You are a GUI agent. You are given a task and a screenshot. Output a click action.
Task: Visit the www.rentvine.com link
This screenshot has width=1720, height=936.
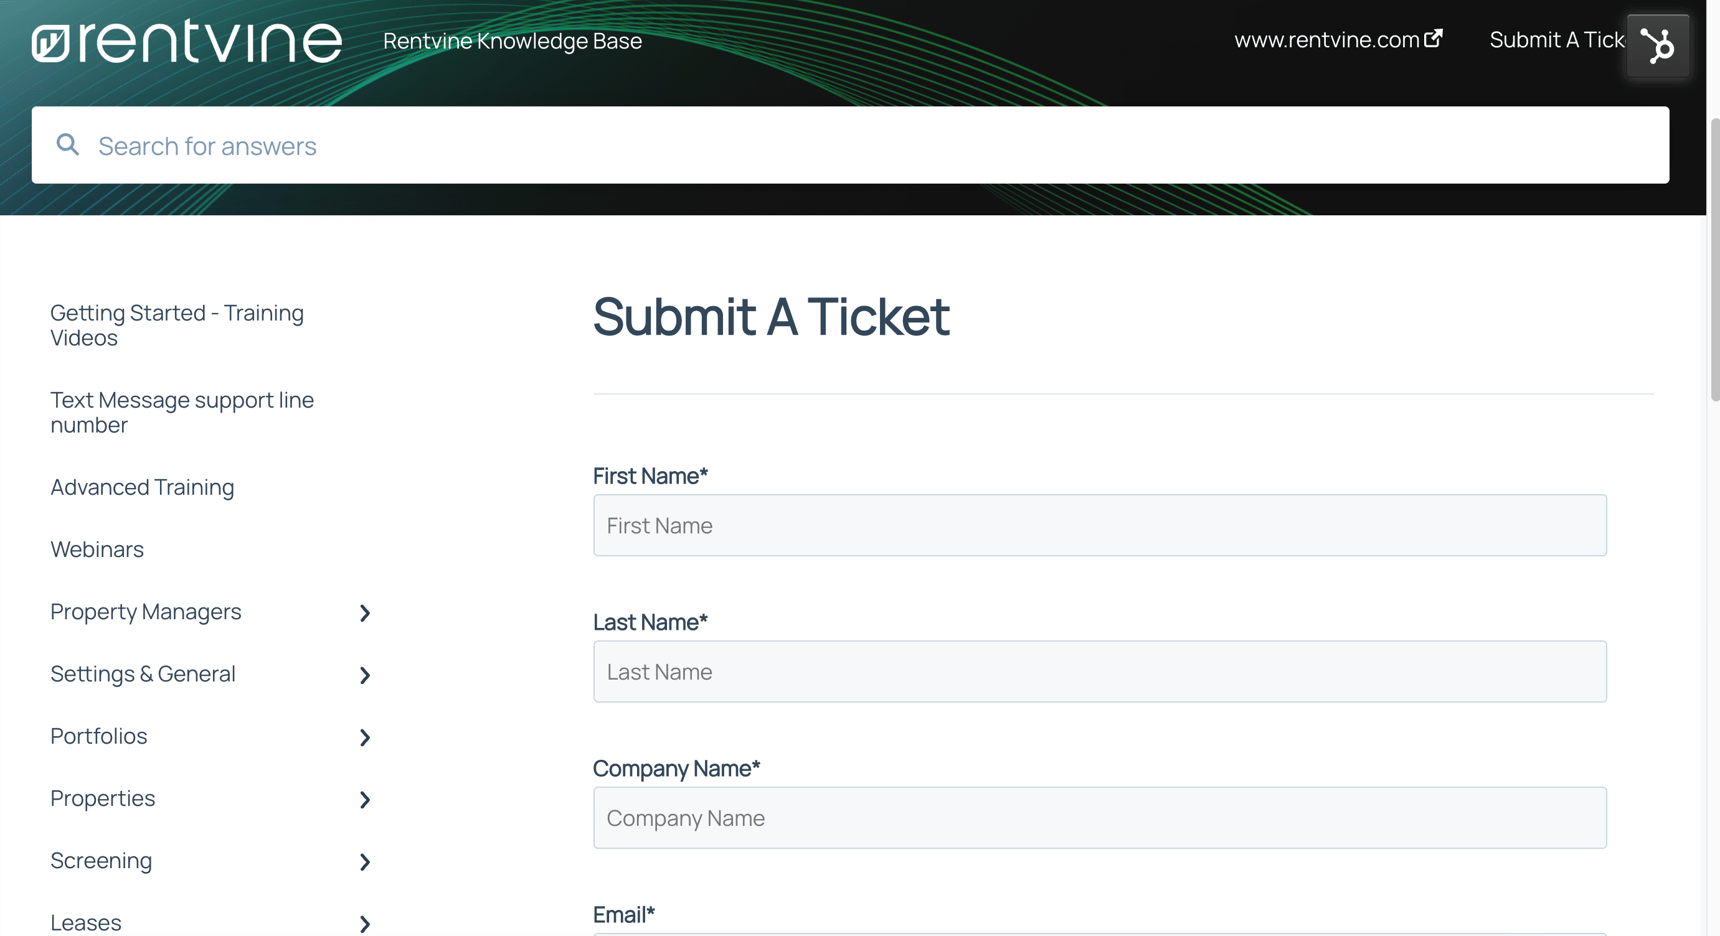[1329, 39]
